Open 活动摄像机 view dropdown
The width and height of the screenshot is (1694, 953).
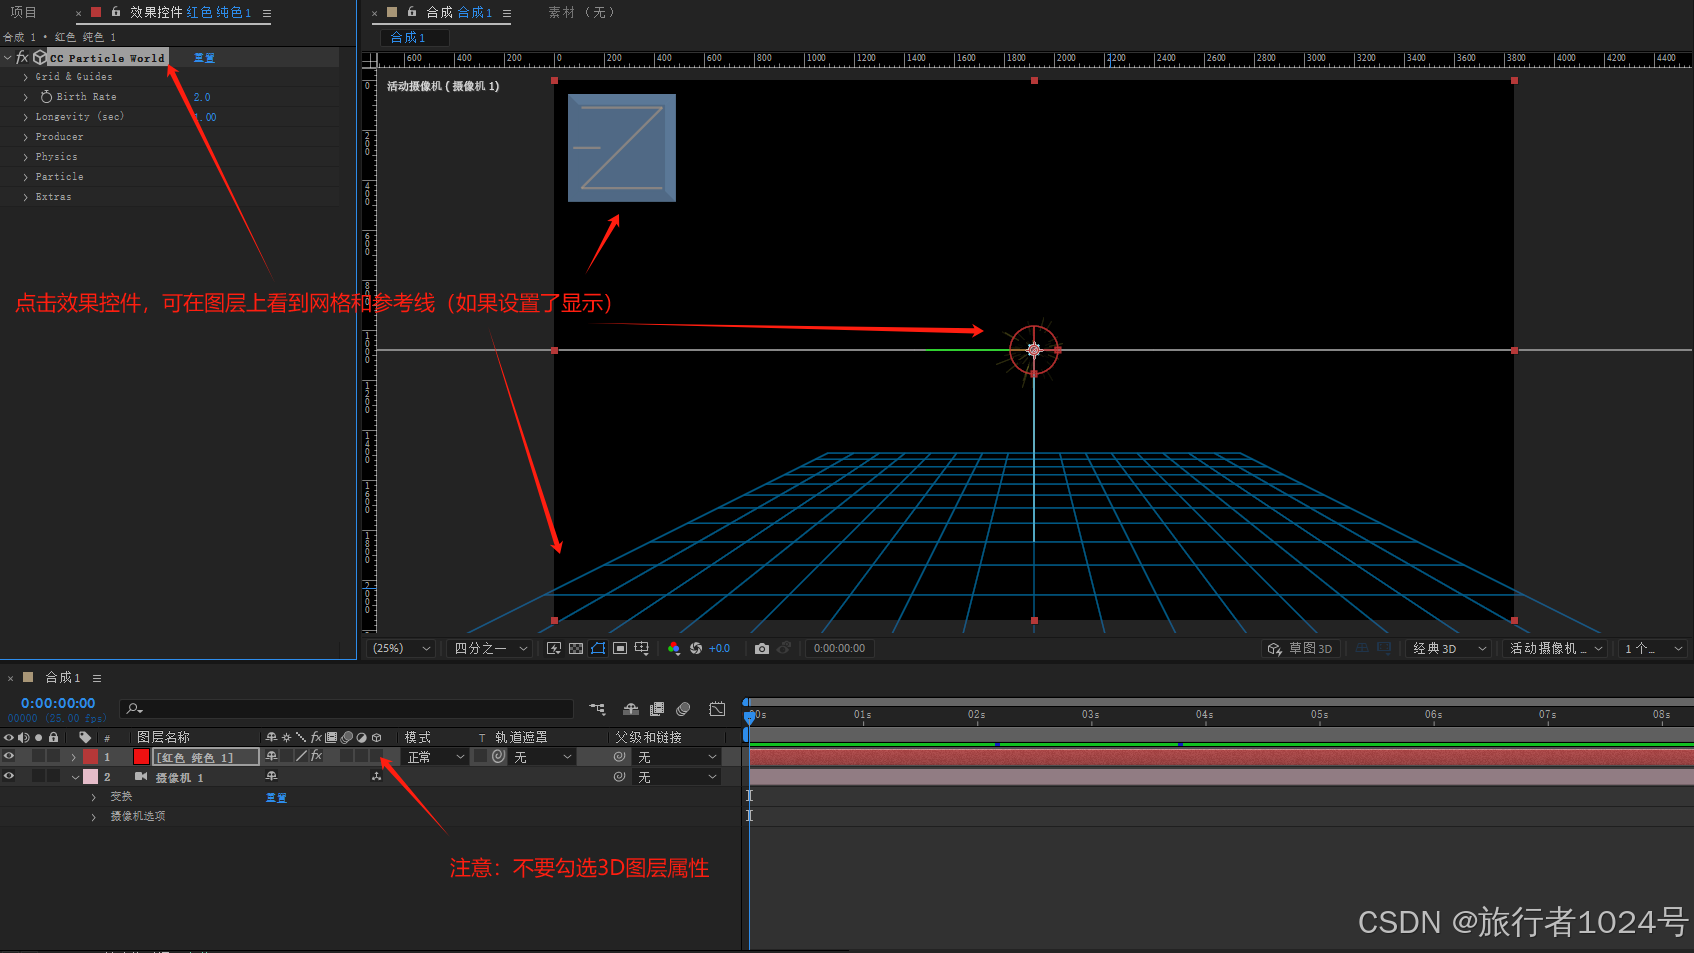[1555, 648]
